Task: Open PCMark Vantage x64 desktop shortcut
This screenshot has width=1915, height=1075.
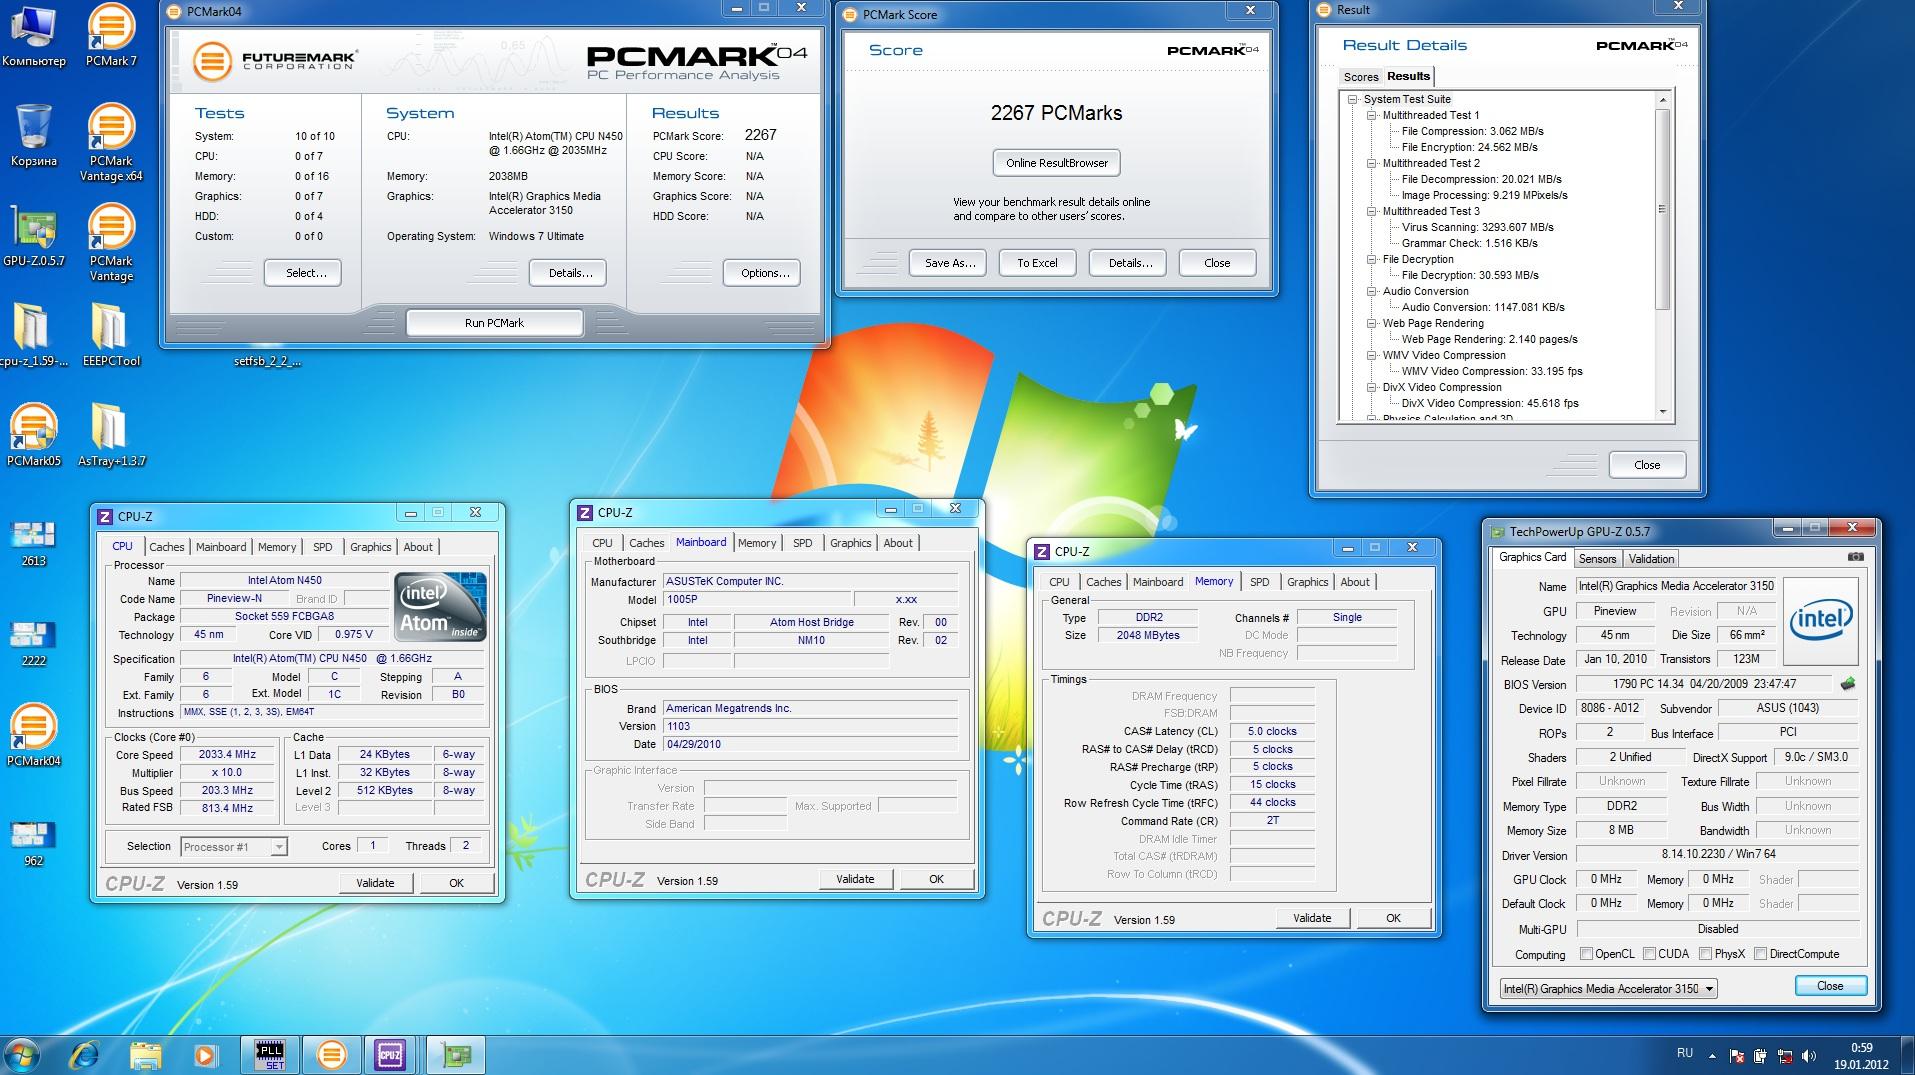Action: 111,143
